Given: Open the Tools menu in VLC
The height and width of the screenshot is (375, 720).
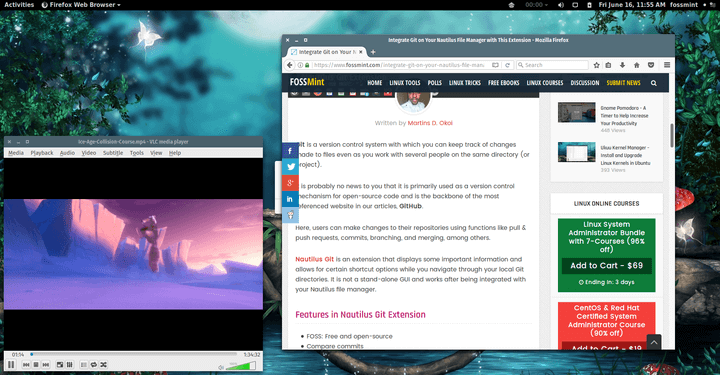Looking at the screenshot, I should click(137, 153).
